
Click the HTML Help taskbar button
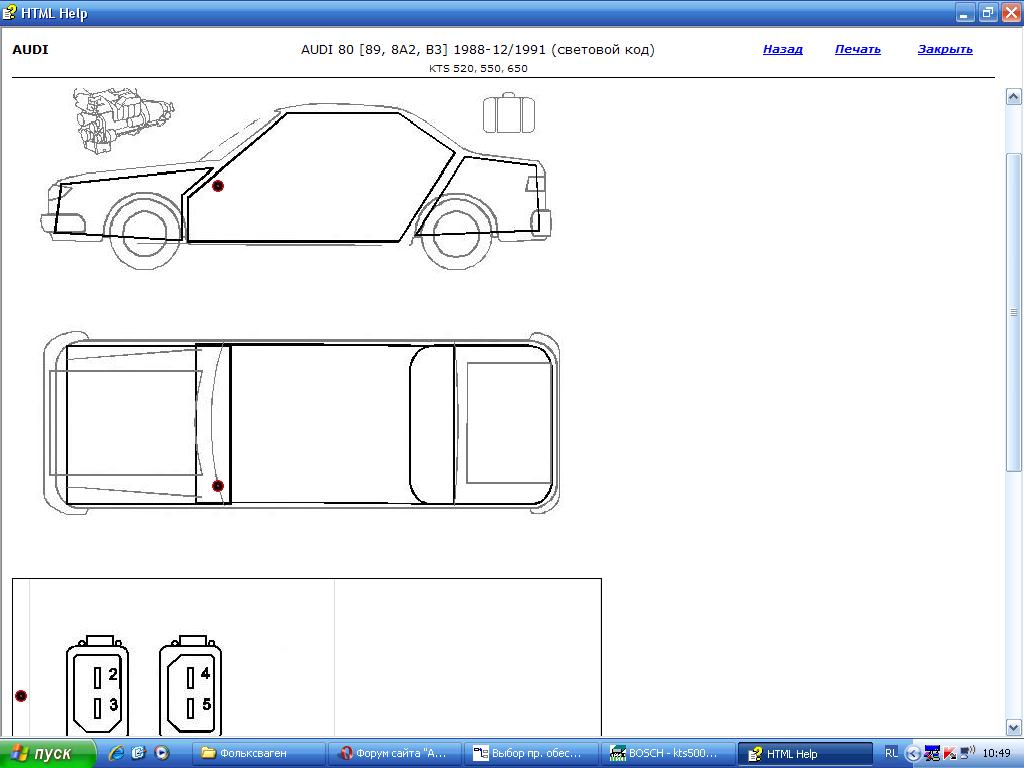tap(804, 754)
